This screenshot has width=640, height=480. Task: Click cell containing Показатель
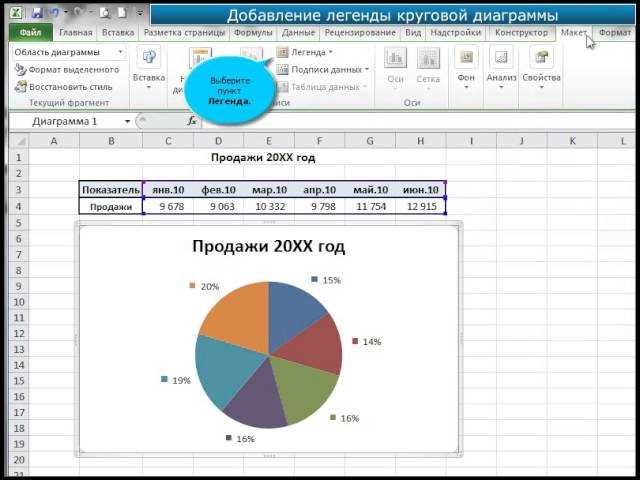[x=111, y=190]
